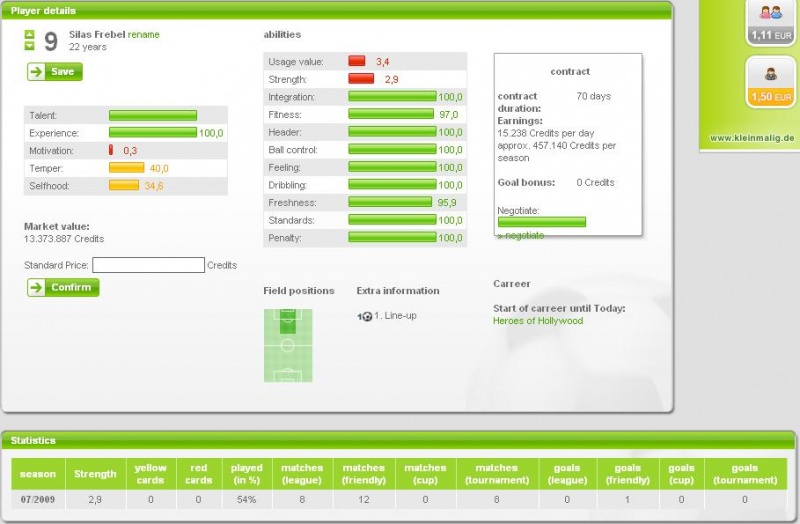
Task: Focus the Standard Price input field
Action: pyautogui.click(x=148, y=265)
